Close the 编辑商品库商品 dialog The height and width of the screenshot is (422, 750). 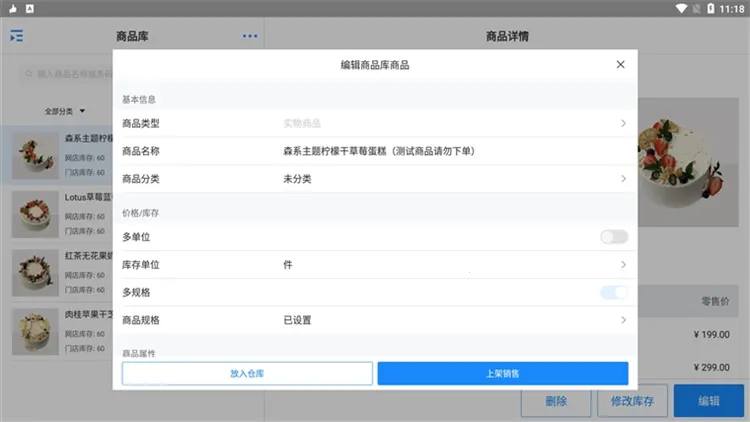[x=620, y=65]
